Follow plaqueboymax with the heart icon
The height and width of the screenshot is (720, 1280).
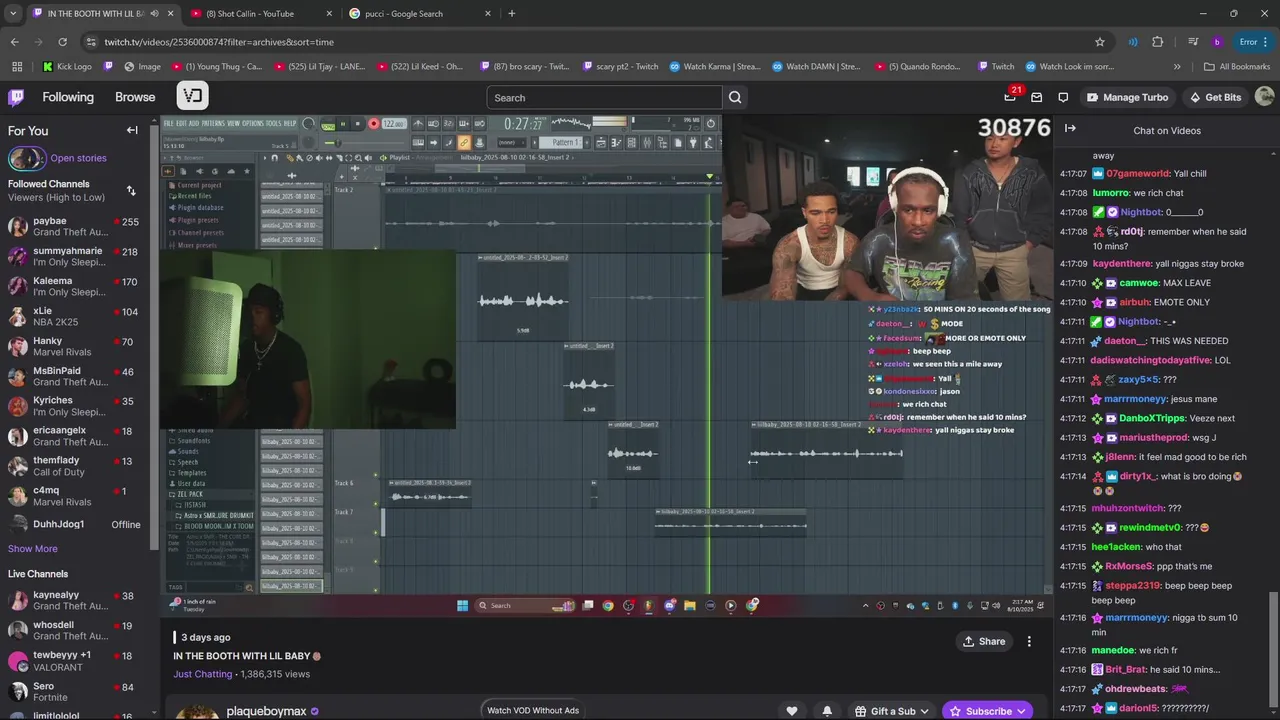792,711
